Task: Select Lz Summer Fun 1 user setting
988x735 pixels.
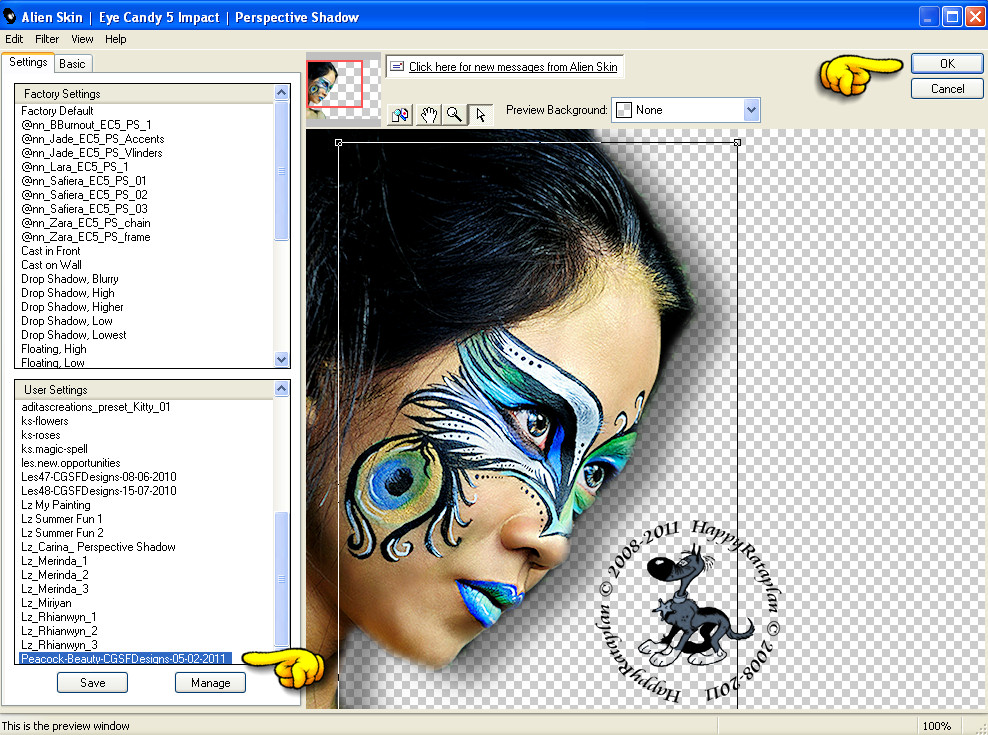Action: [62, 519]
